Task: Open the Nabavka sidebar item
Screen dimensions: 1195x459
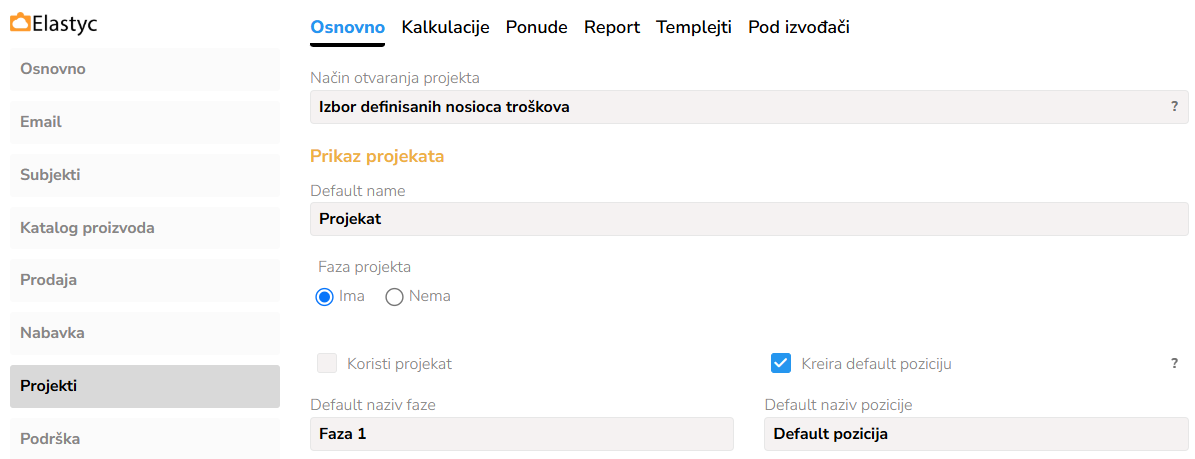Action: 145,333
